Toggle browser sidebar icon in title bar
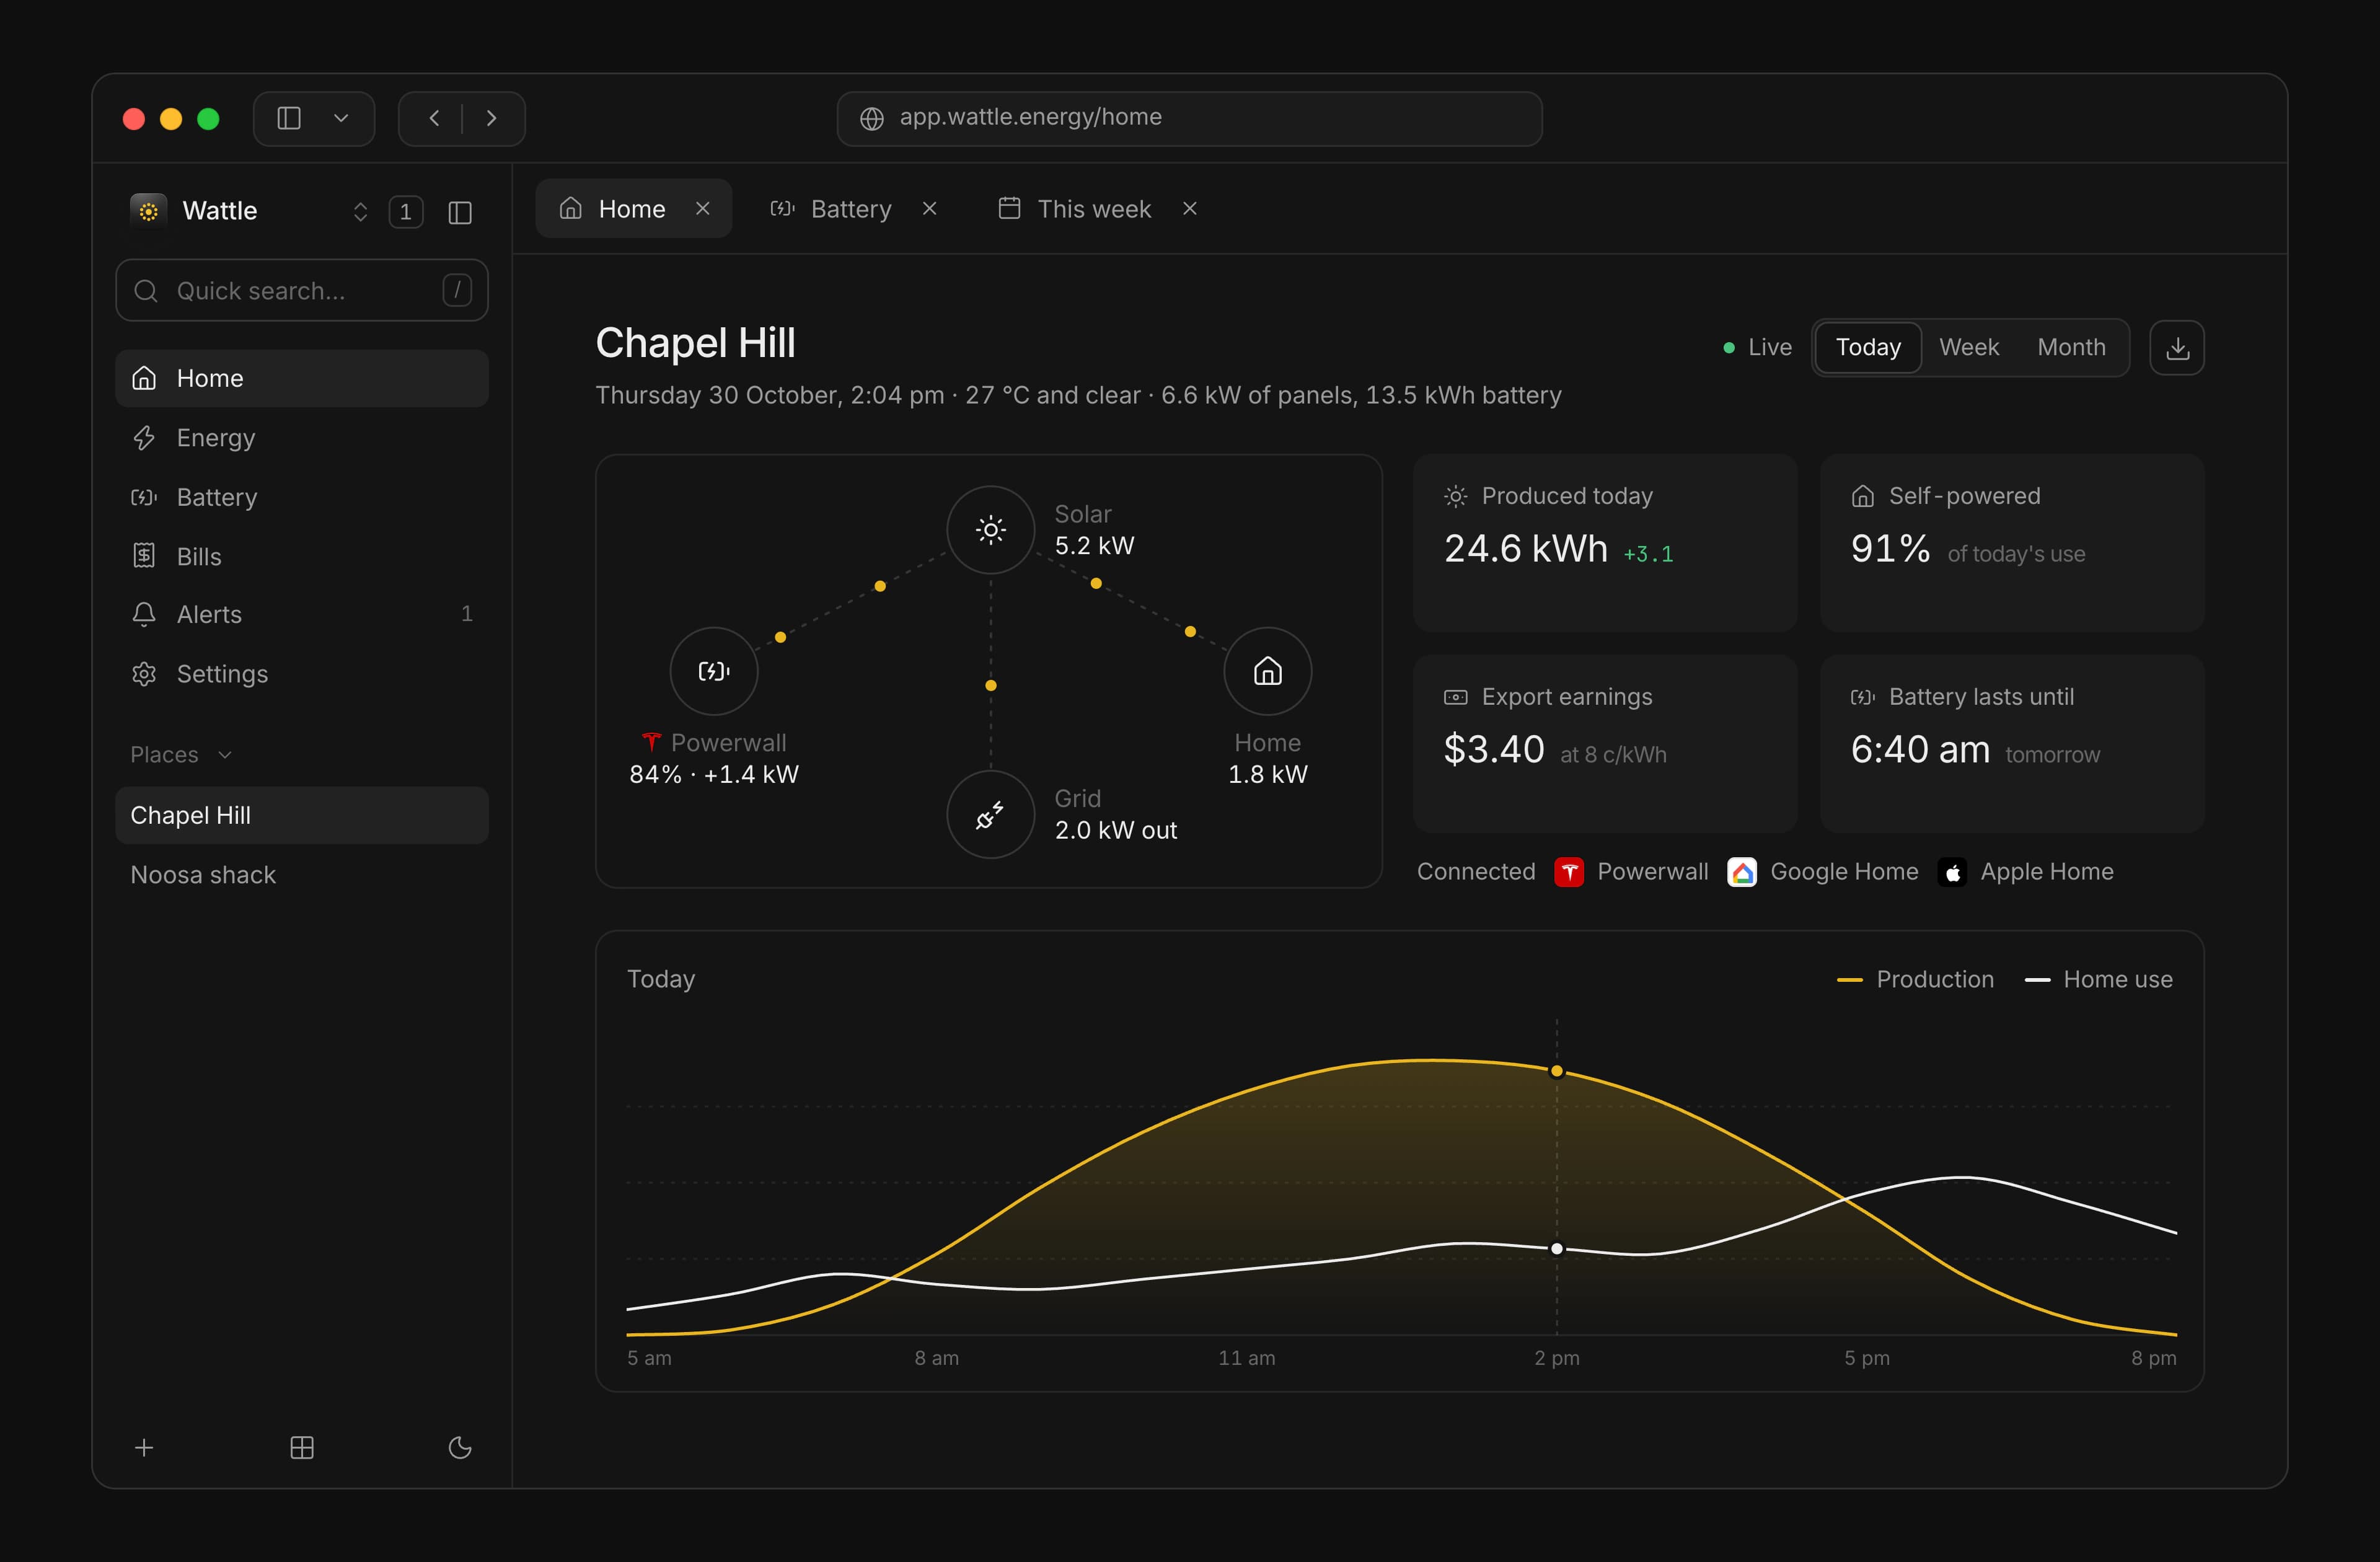This screenshot has width=2380, height=1562. (x=289, y=118)
